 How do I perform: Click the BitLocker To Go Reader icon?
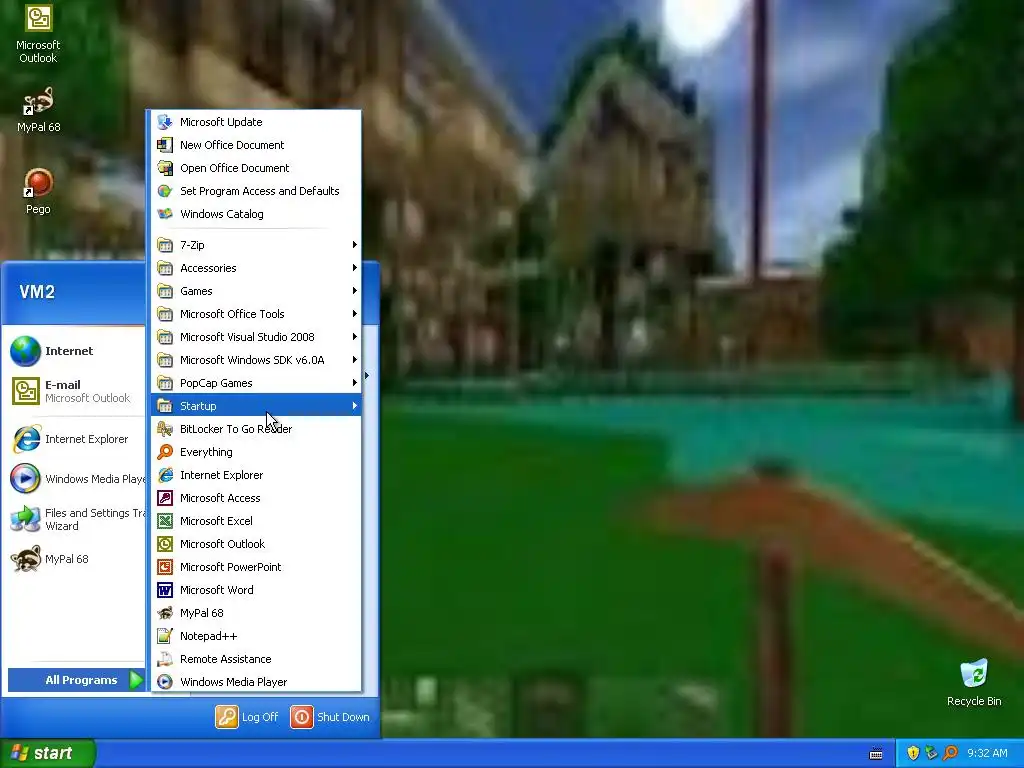coord(165,428)
